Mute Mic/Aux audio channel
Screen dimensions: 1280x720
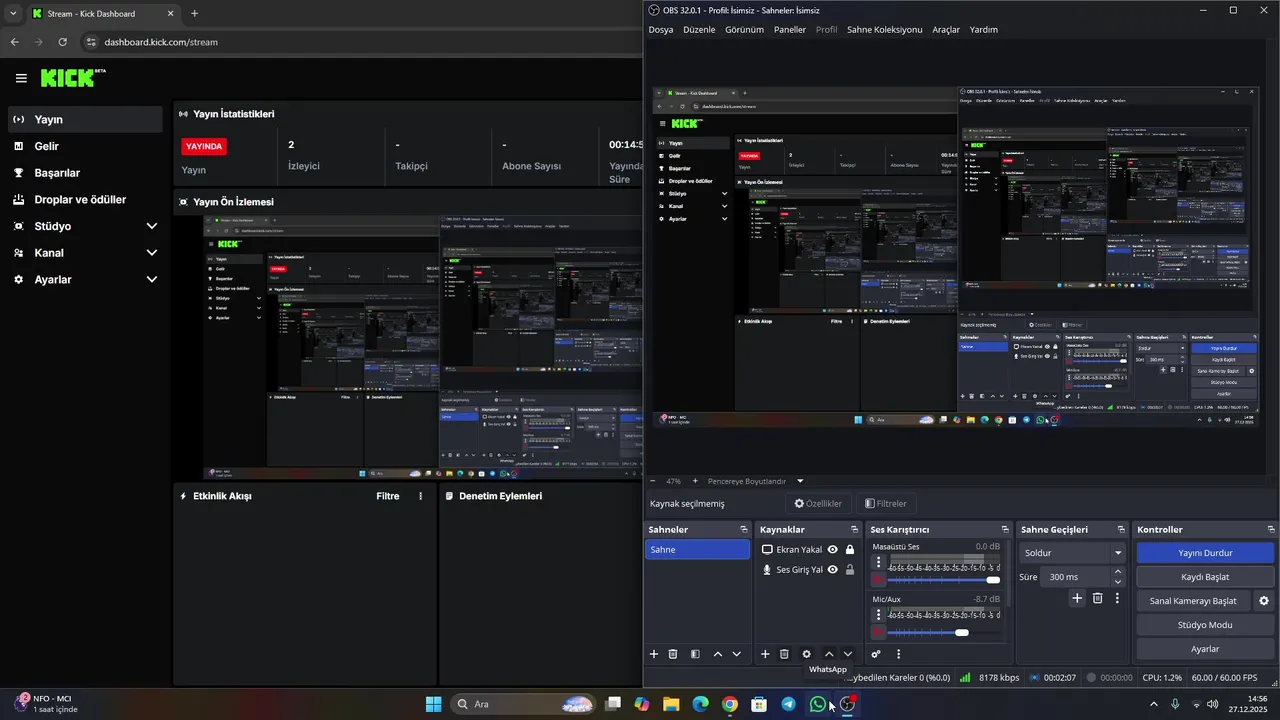pos(878,633)
